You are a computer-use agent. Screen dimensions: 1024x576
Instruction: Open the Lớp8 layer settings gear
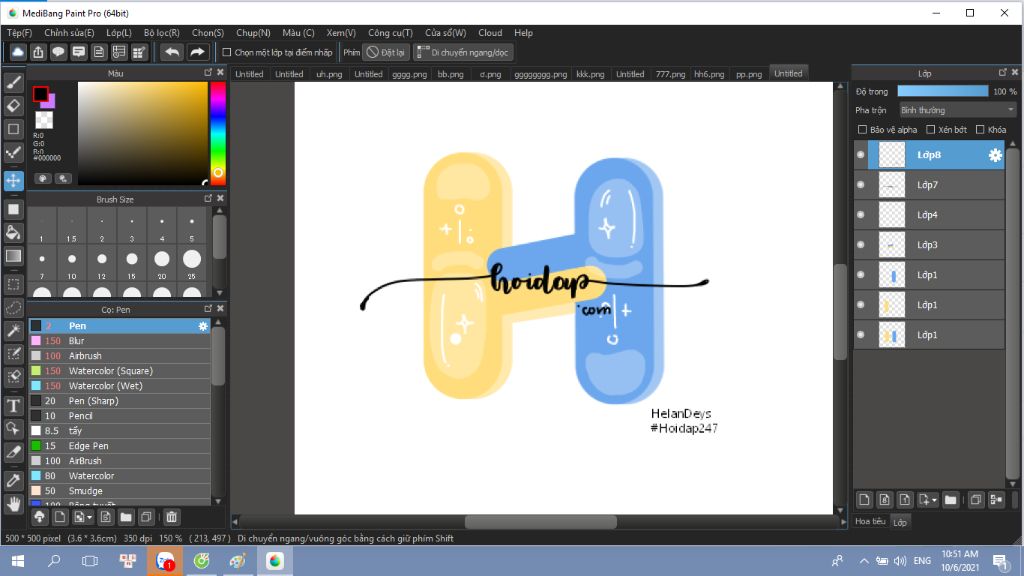[995, 155]
